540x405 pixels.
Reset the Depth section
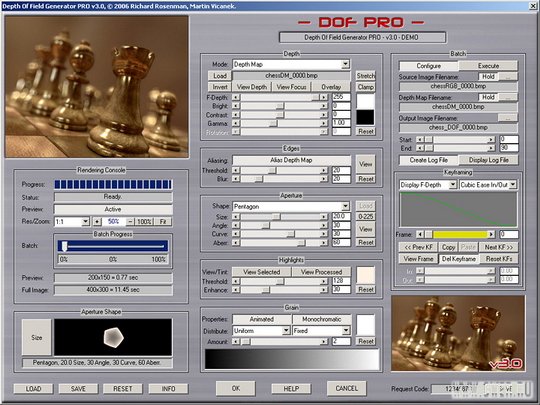365,132
